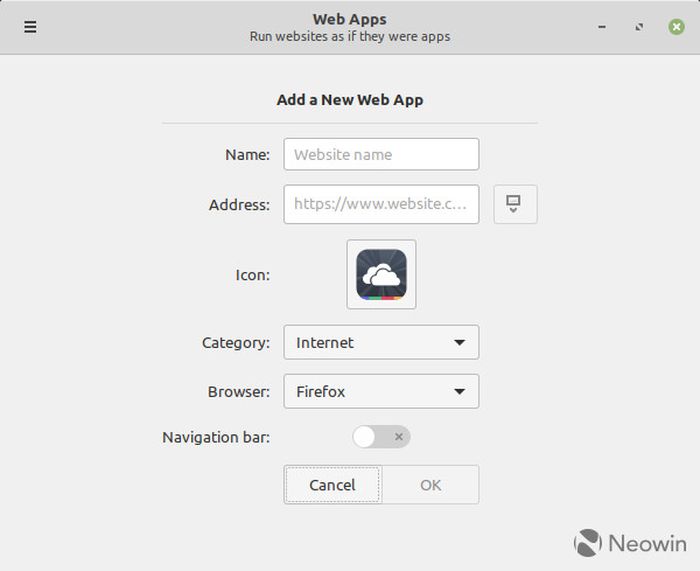The width and height of the screenshot is (700, 571).
Task: Click the 'Navigation bar:' label
Action: [216, 438]
